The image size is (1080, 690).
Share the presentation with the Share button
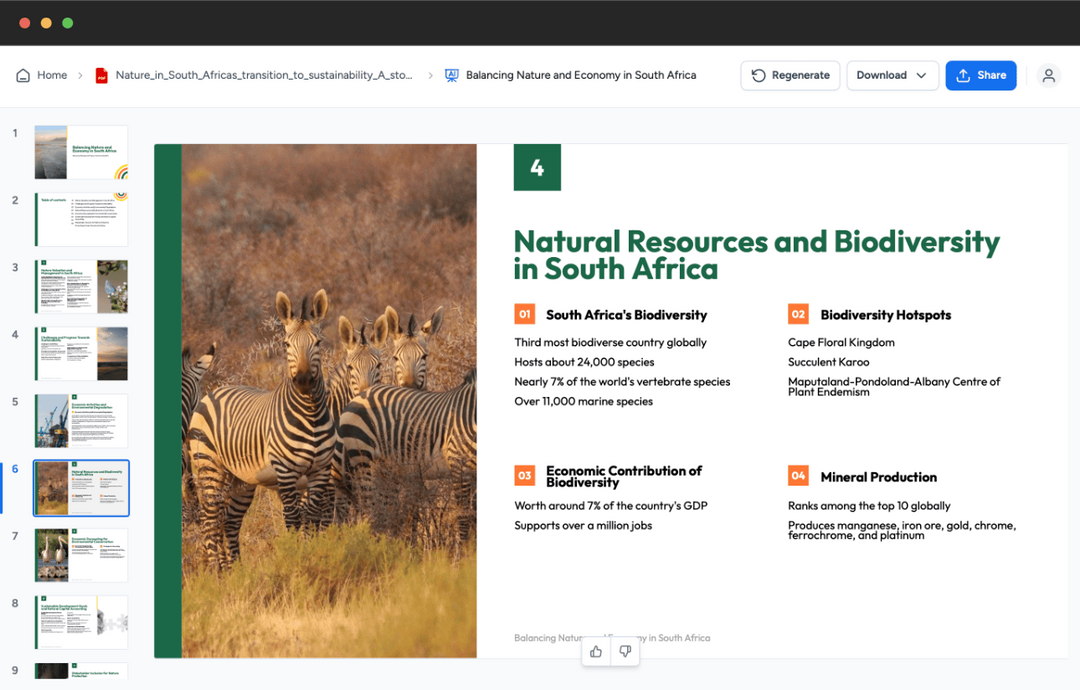[980, 75]
